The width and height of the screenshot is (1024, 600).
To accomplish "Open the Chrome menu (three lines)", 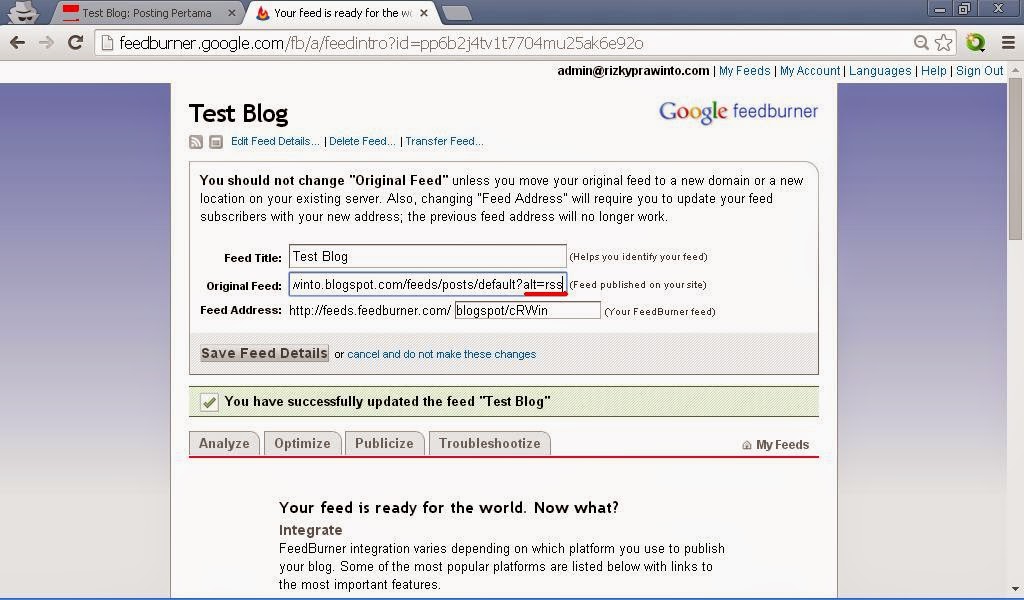I will [1008, 43].
